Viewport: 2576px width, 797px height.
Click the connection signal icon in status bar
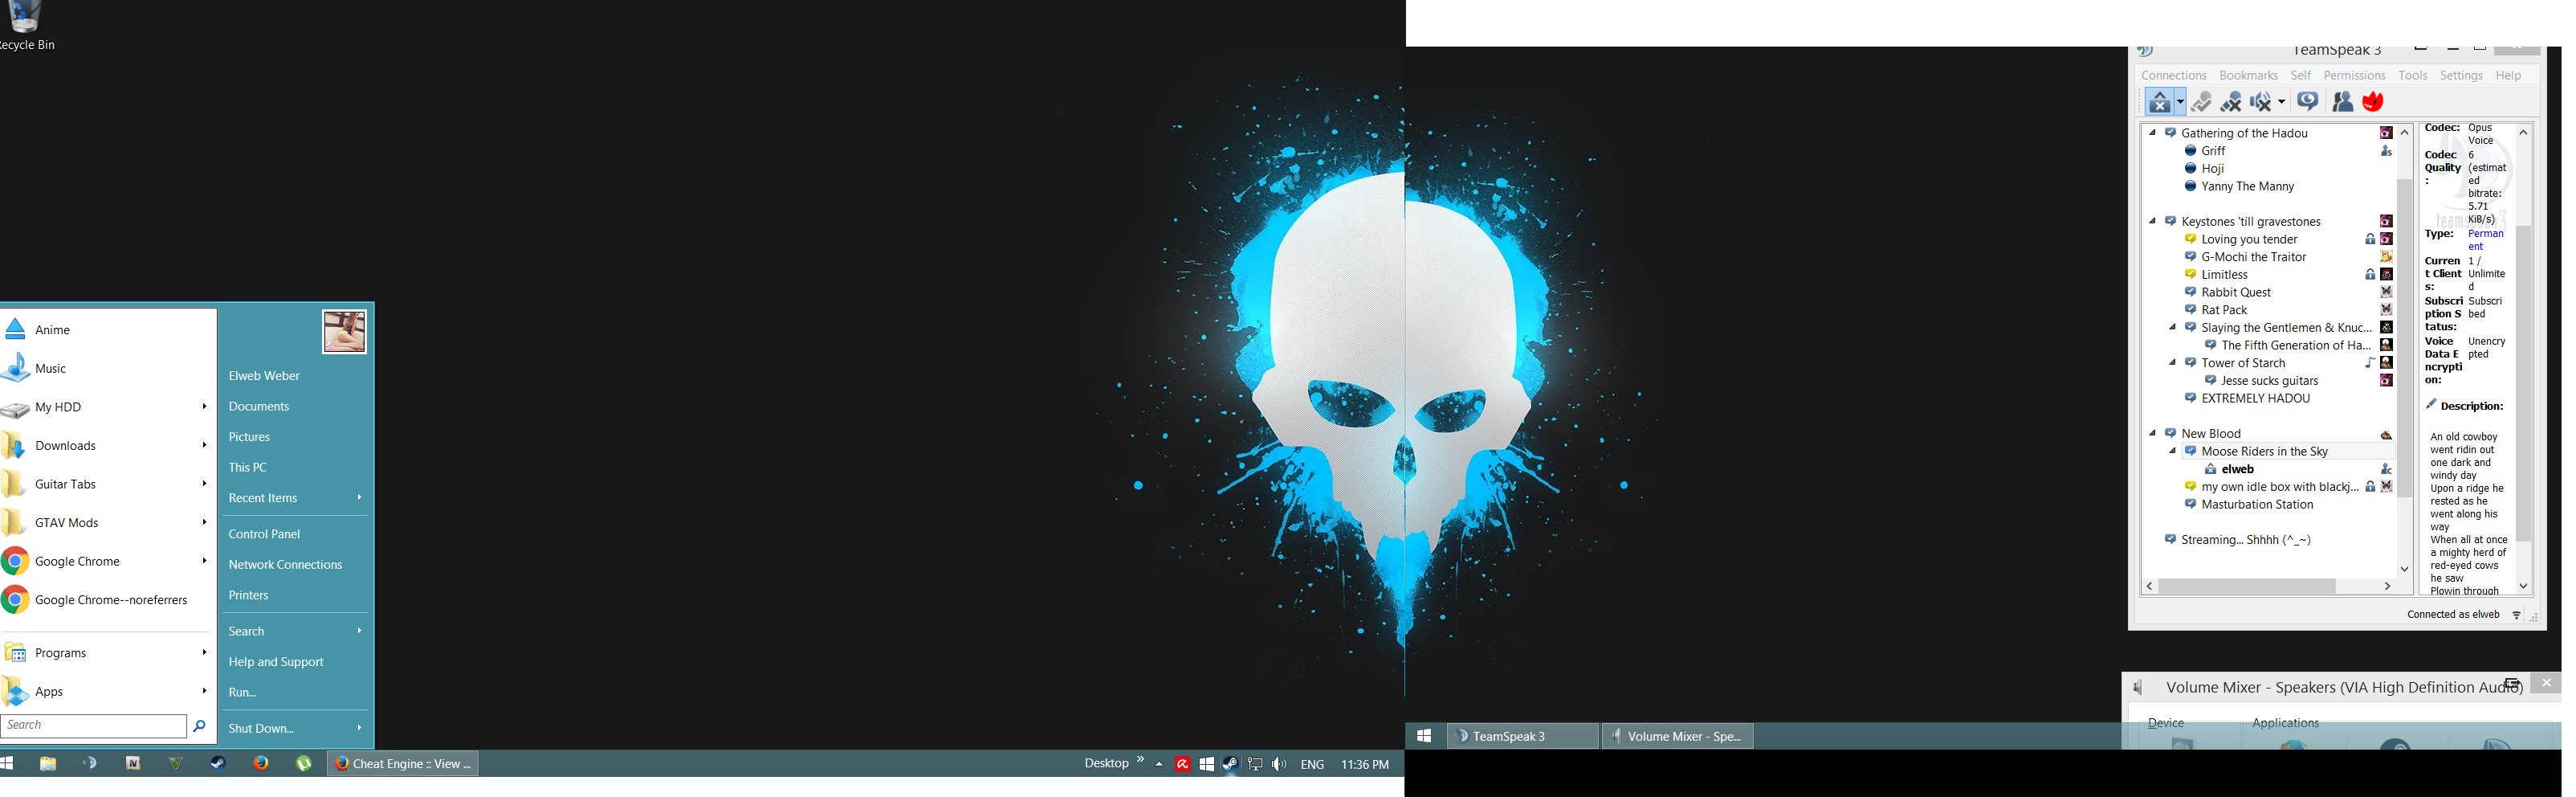point(2516,616)
